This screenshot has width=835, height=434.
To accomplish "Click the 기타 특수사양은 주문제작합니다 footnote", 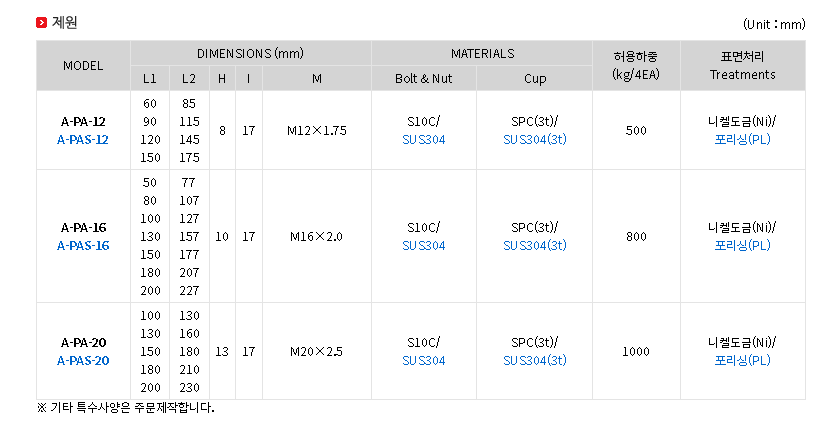I will point(126,408).
